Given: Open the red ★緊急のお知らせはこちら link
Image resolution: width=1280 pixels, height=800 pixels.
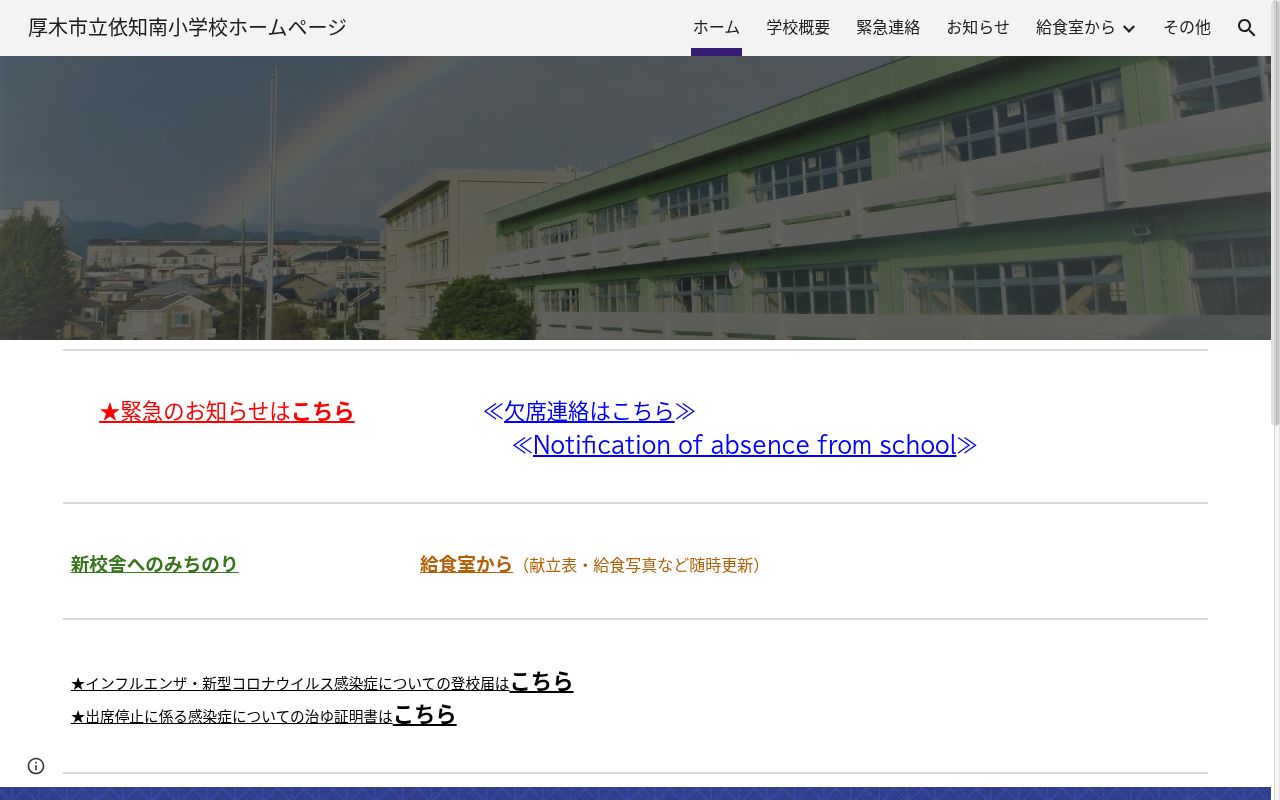Looking at the screenshot, I should click(x=227, y=411).
